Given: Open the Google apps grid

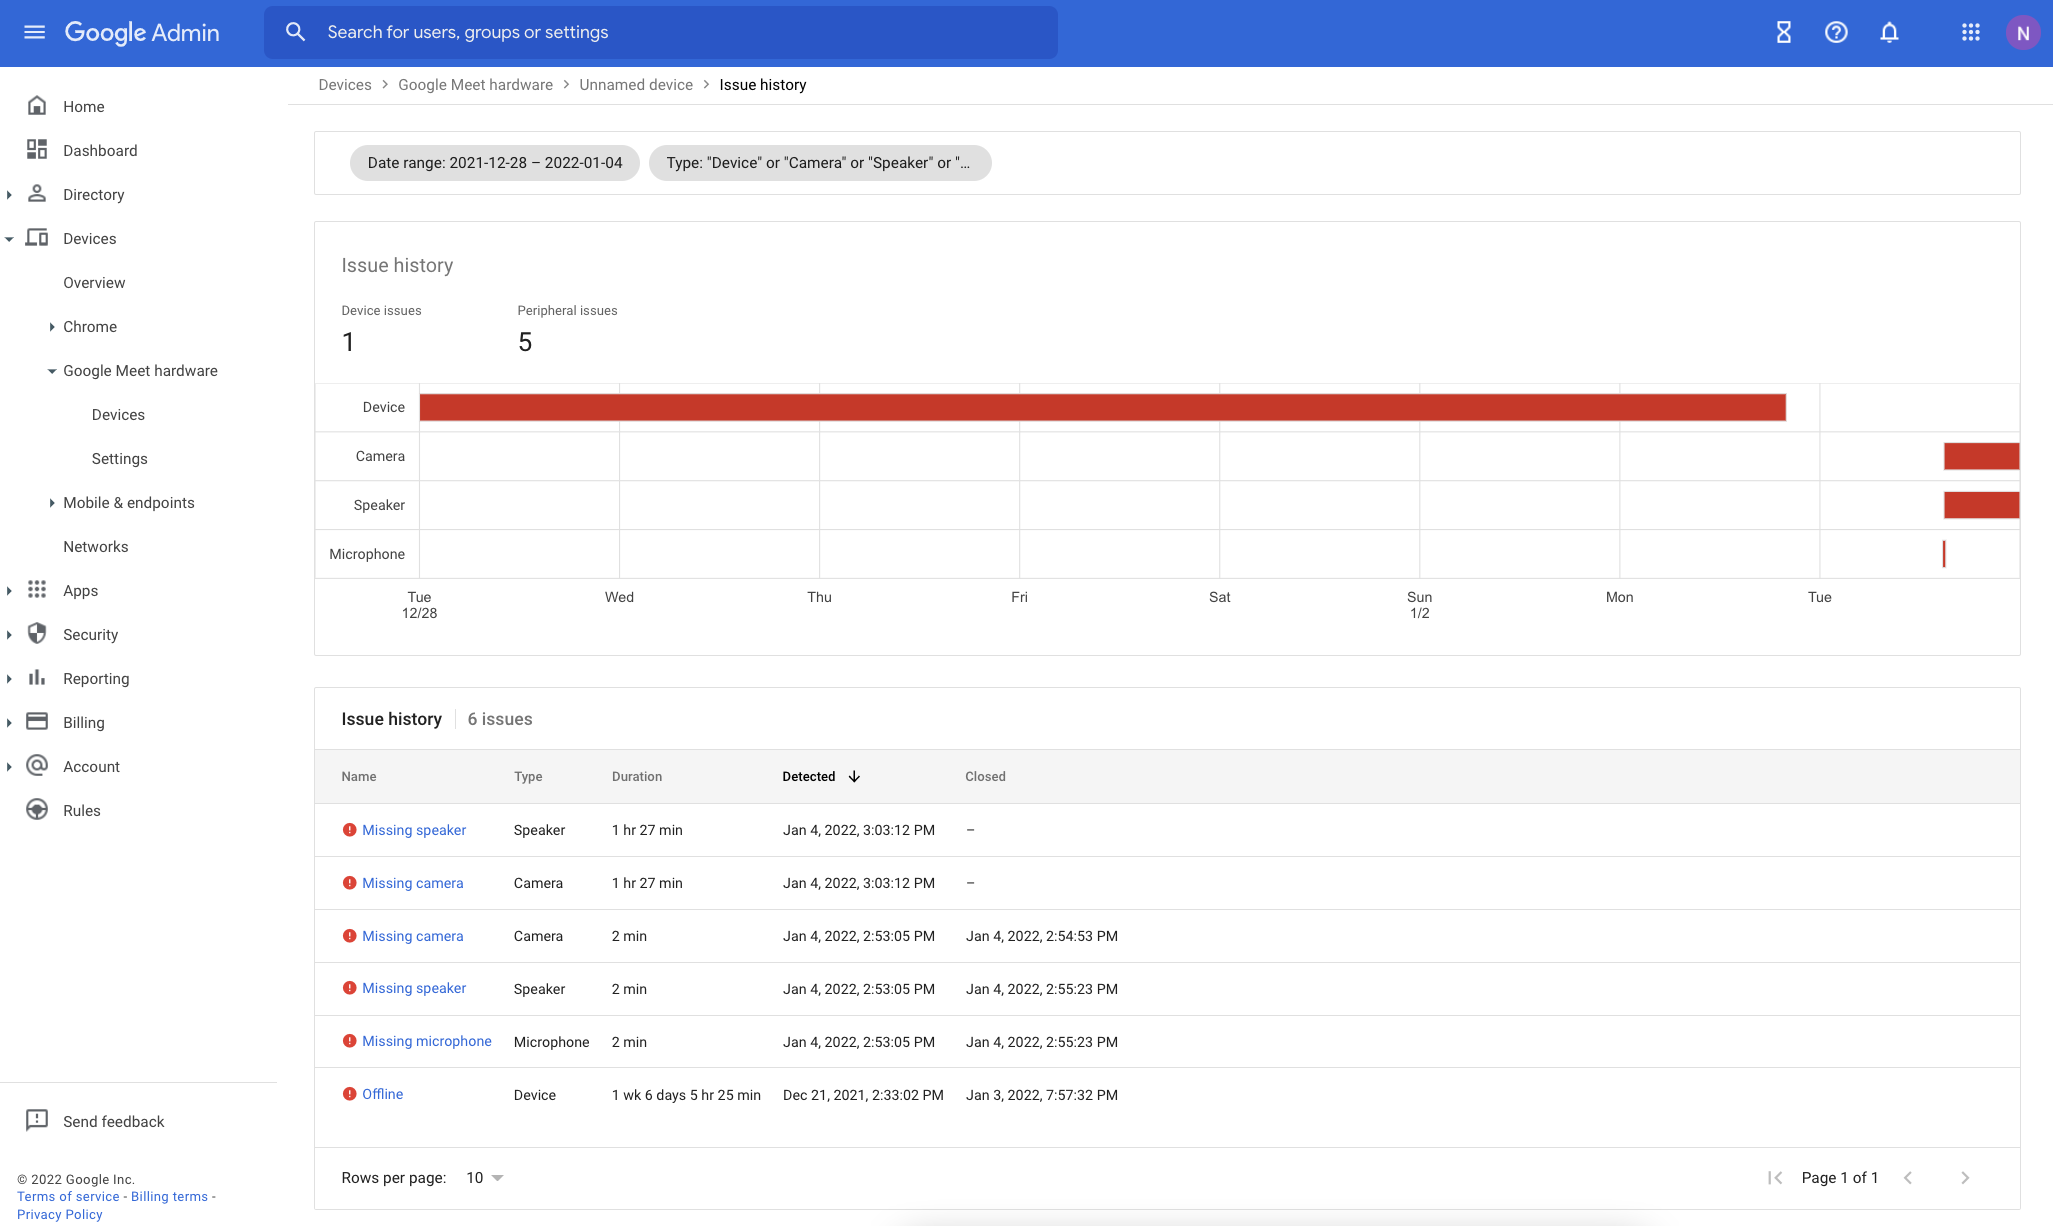Looking at the screenshot, I should coord(1970,32).
